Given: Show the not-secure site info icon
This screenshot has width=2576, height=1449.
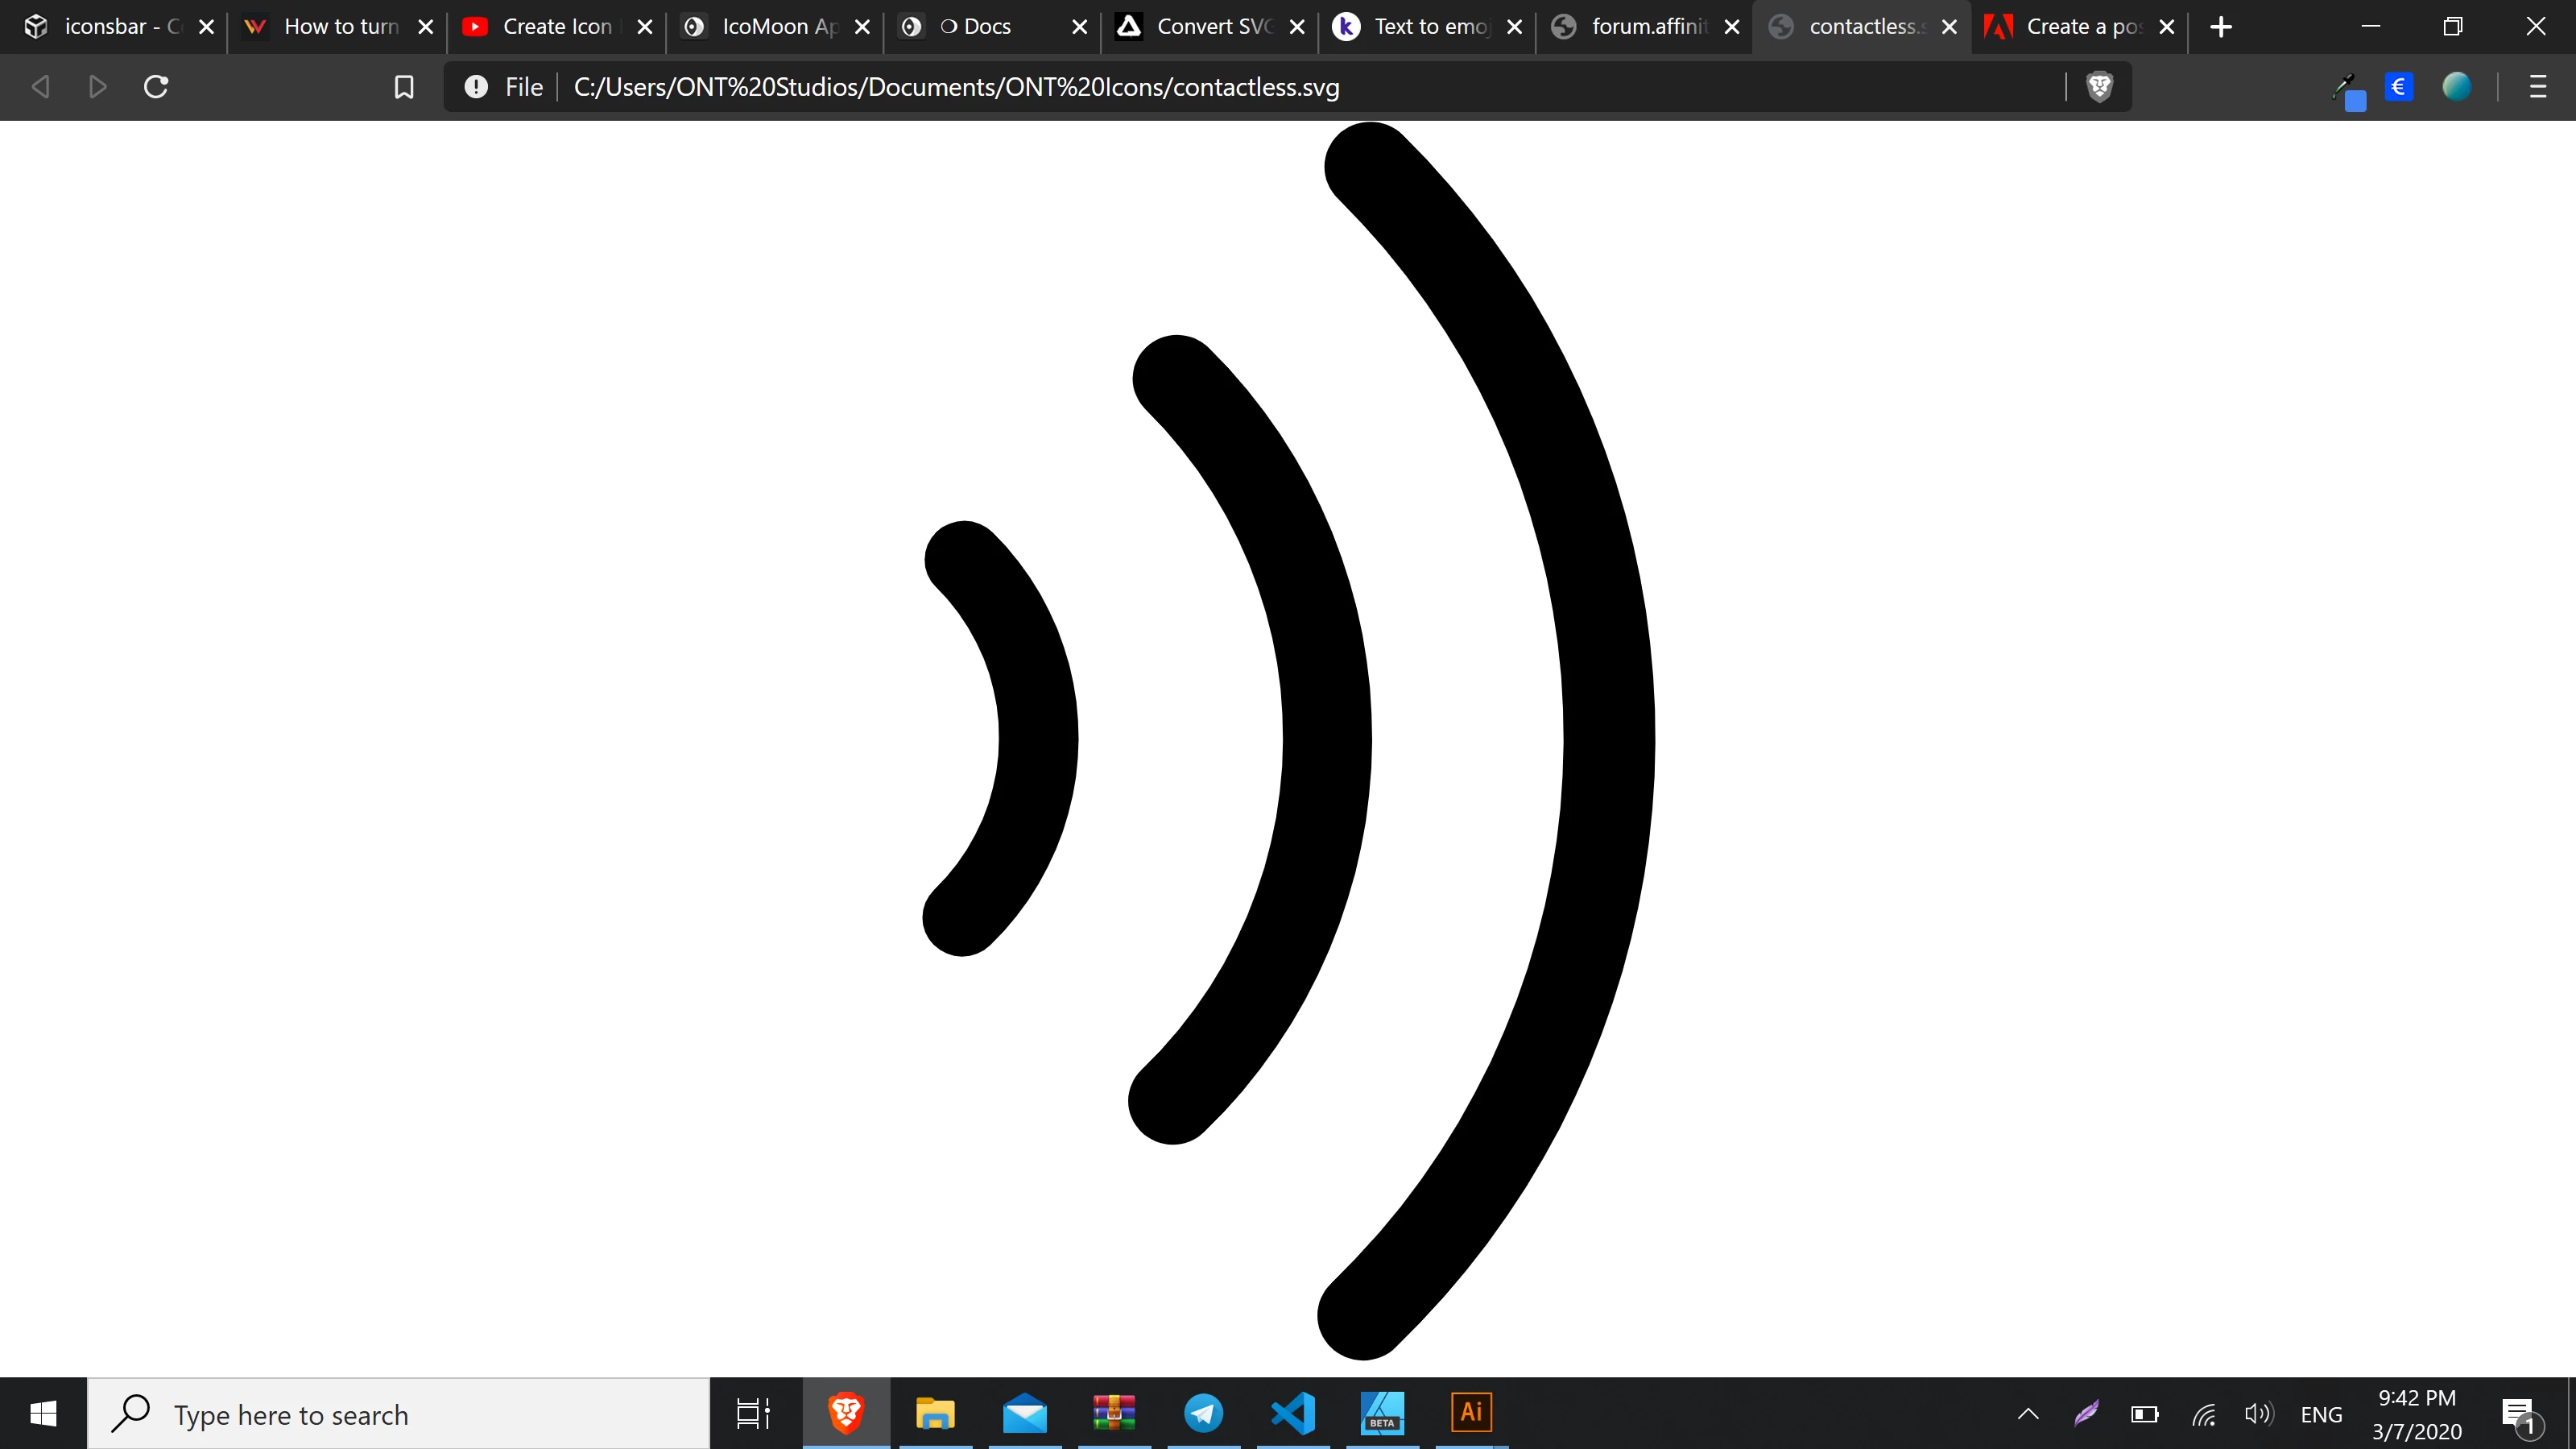Looking at the screenshot, I should click(x=476, y=87).
